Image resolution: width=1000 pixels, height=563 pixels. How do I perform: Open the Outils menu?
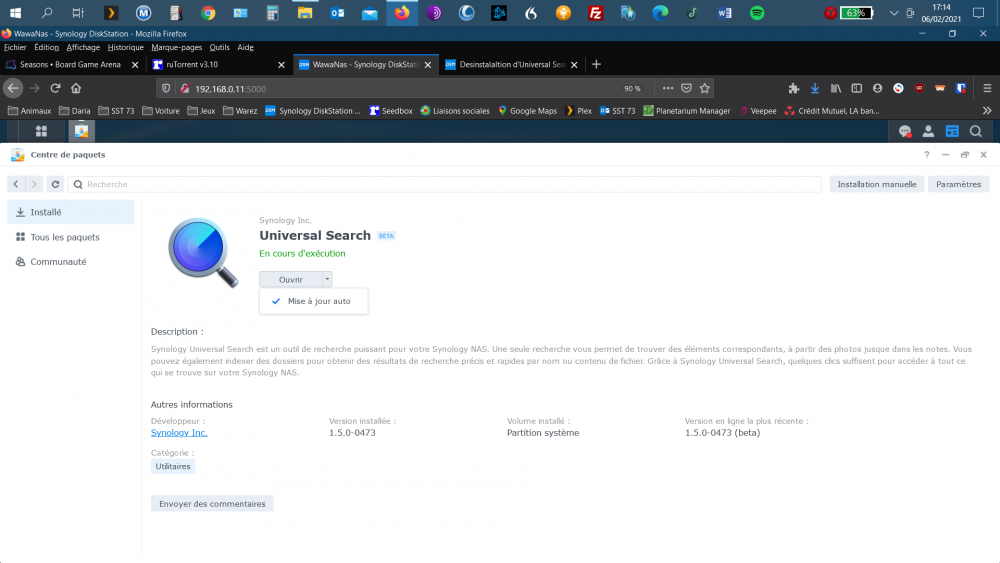point(219,47)
